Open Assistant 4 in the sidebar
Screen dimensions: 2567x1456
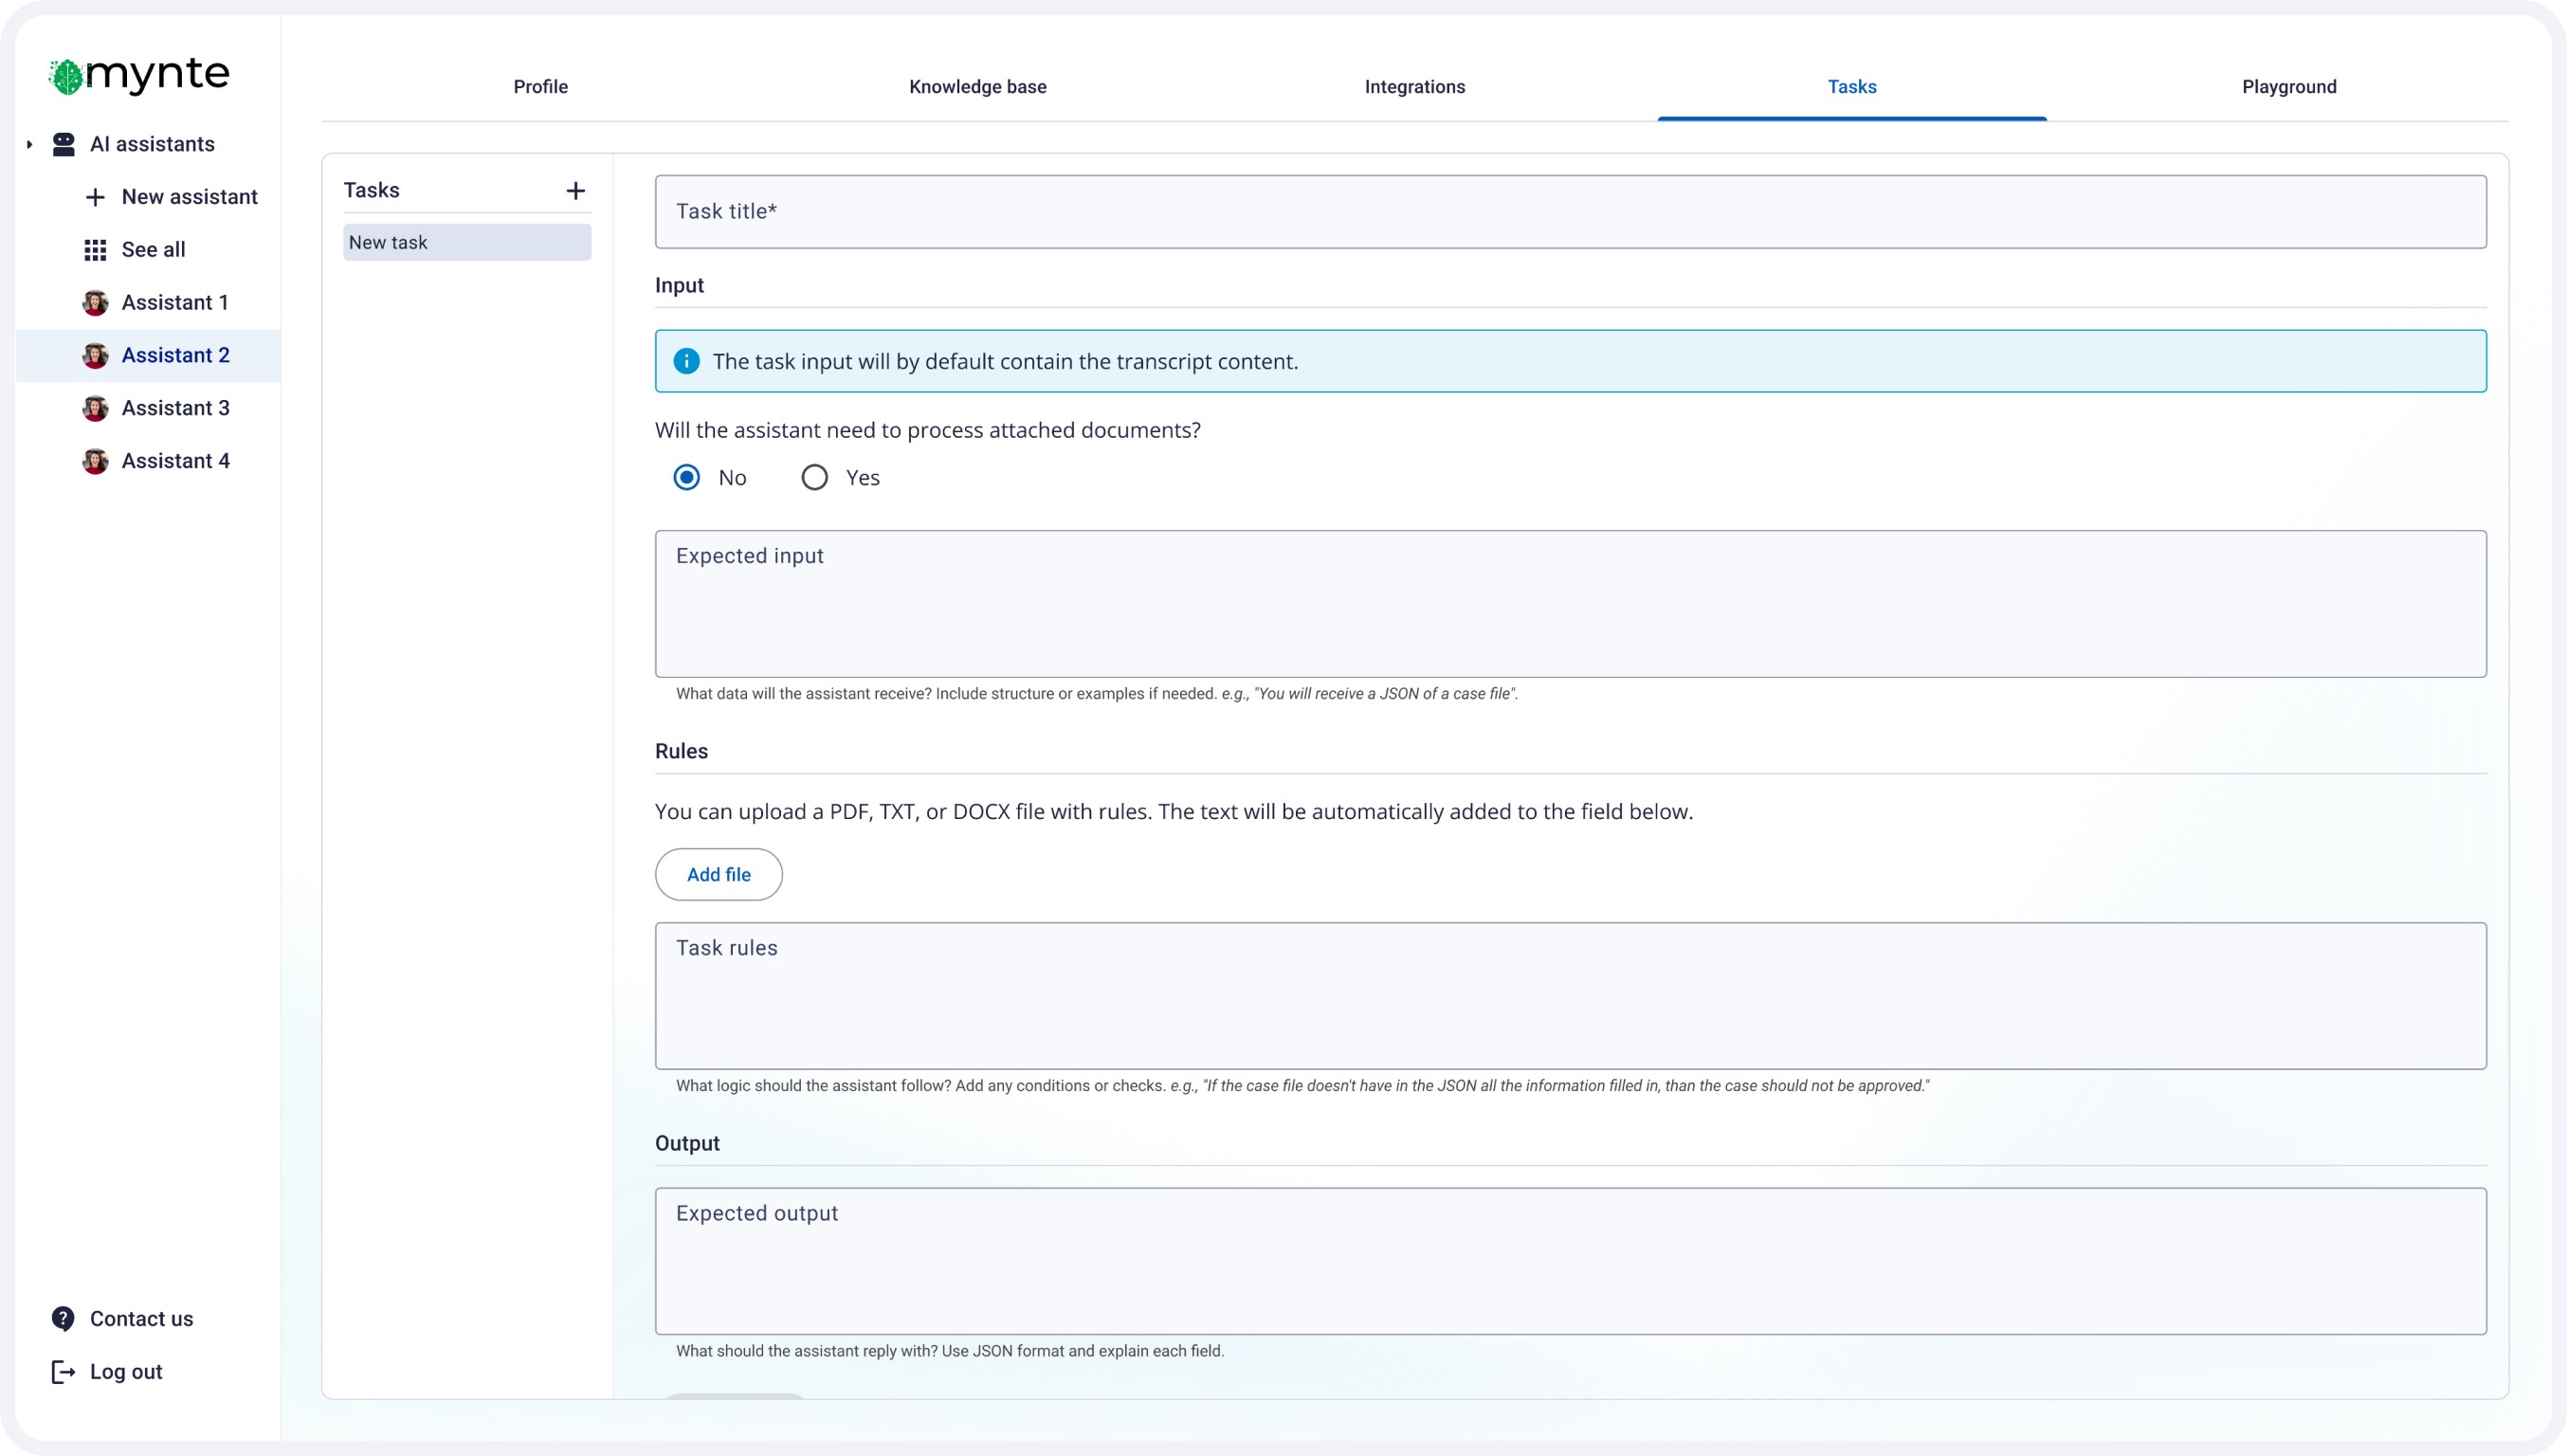[175, 461]
